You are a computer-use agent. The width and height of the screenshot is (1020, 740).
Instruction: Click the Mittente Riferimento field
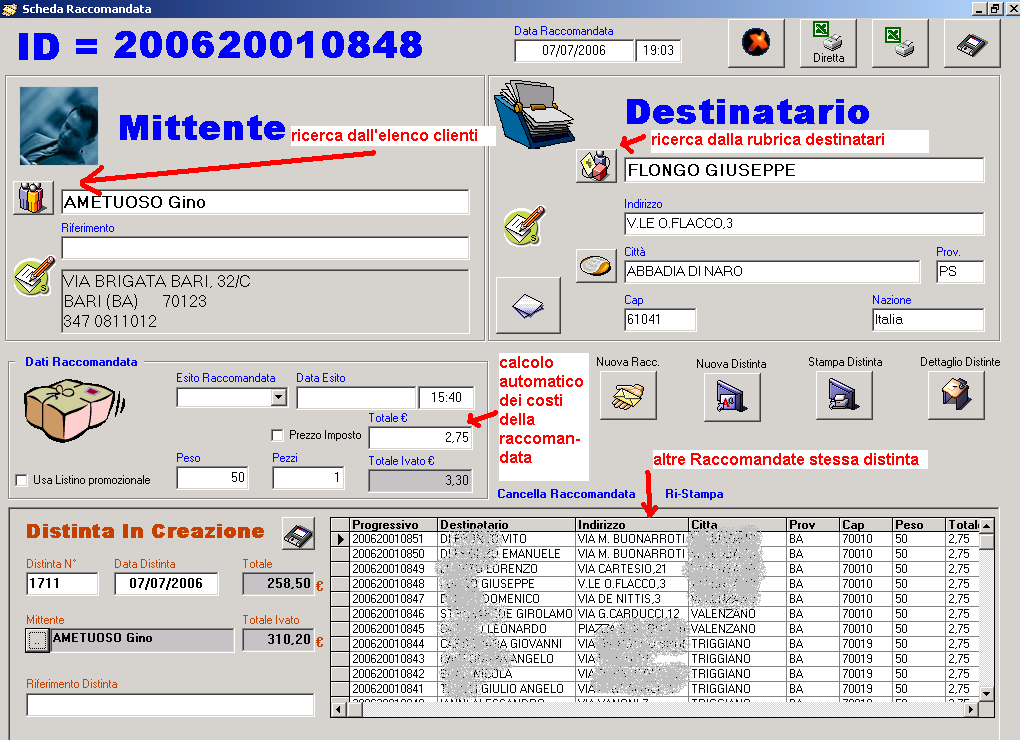point(265,248)
